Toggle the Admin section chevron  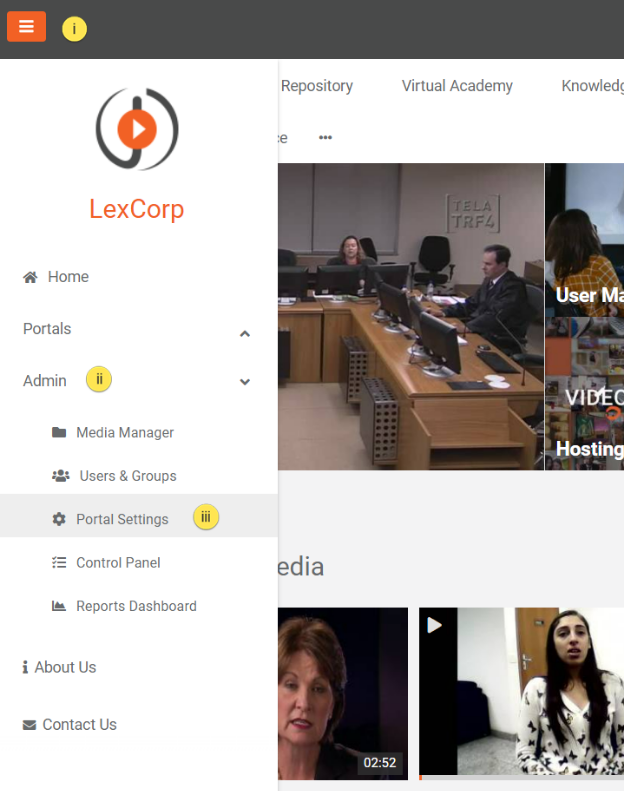(x=245, y=381)
